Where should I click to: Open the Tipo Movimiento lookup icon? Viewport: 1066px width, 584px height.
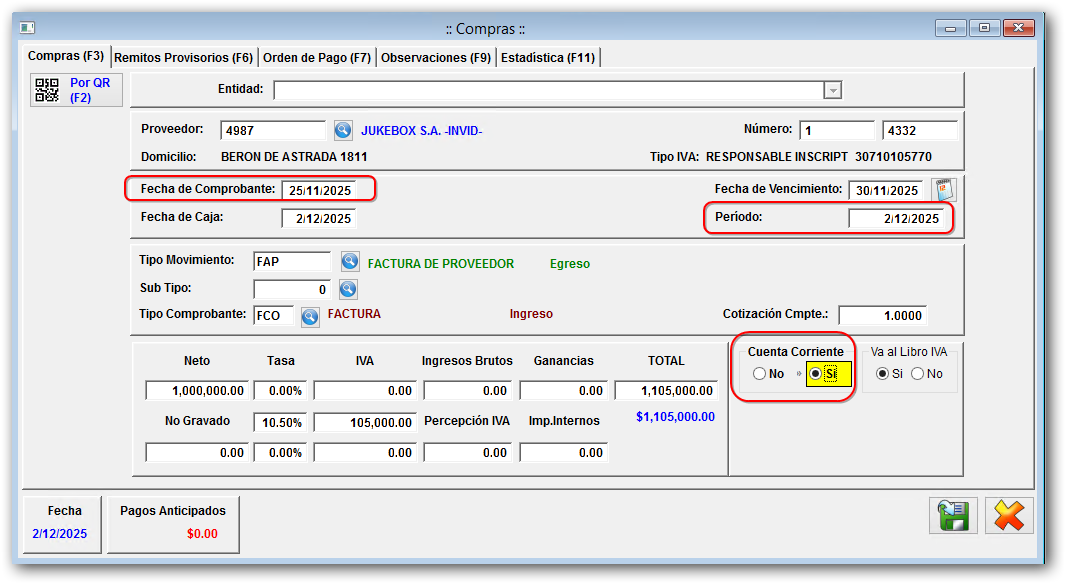349,262
